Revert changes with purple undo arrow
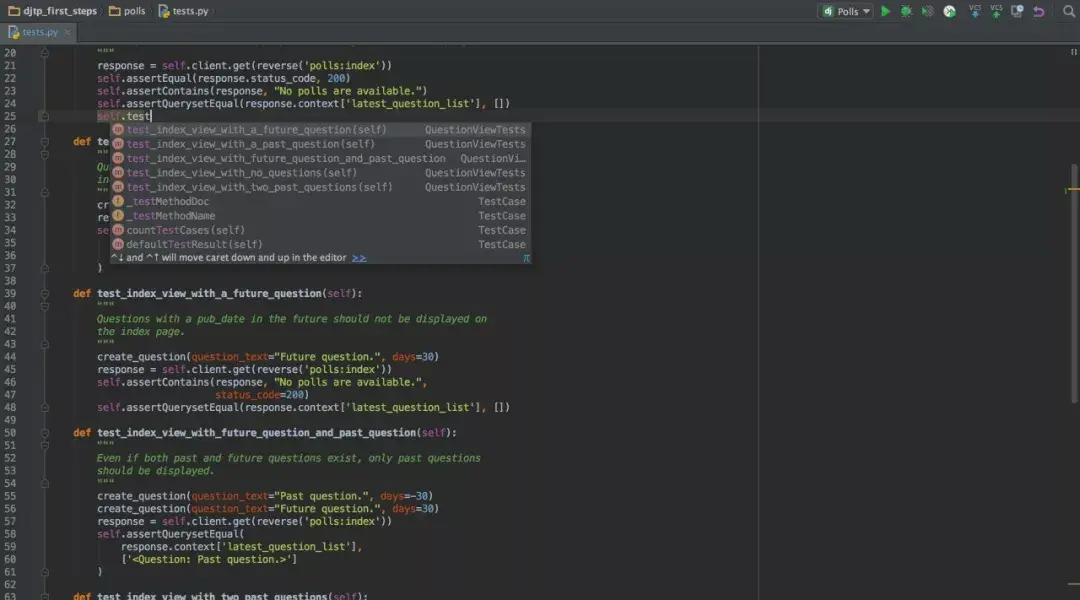This screenshot has height=600, width=1080. [1039, 11]
